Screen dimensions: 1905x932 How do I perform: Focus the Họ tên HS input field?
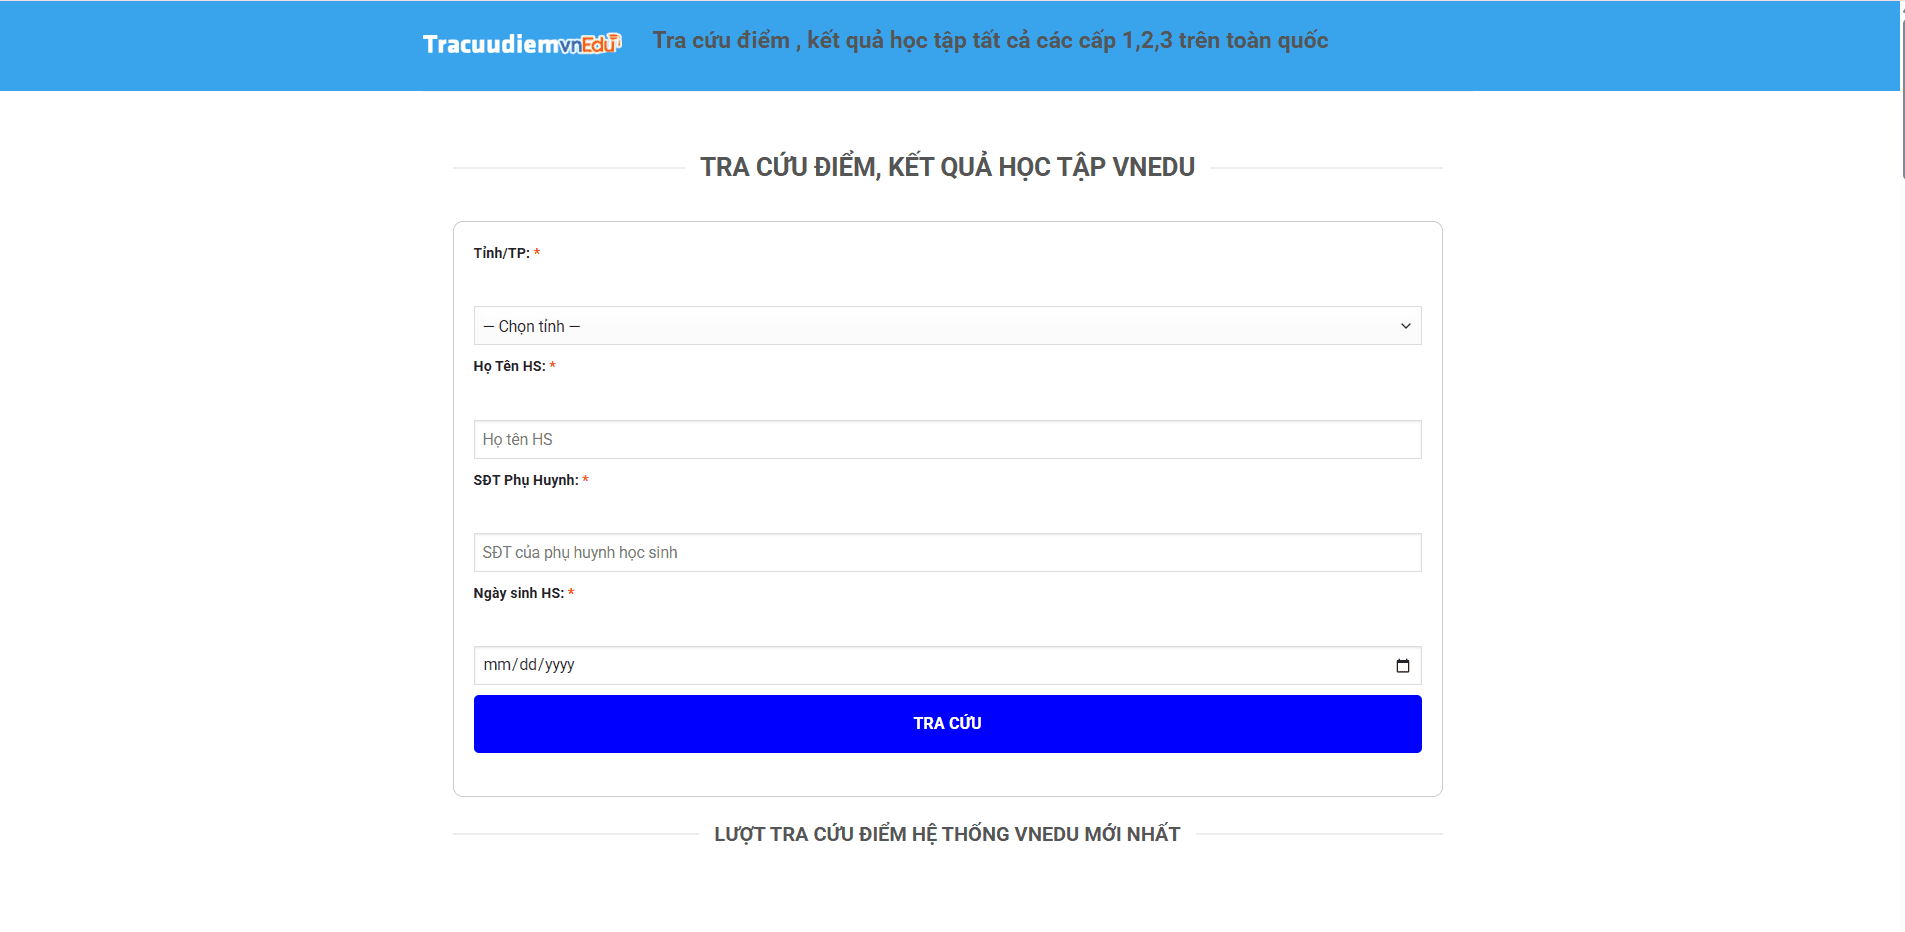point(946,440)
